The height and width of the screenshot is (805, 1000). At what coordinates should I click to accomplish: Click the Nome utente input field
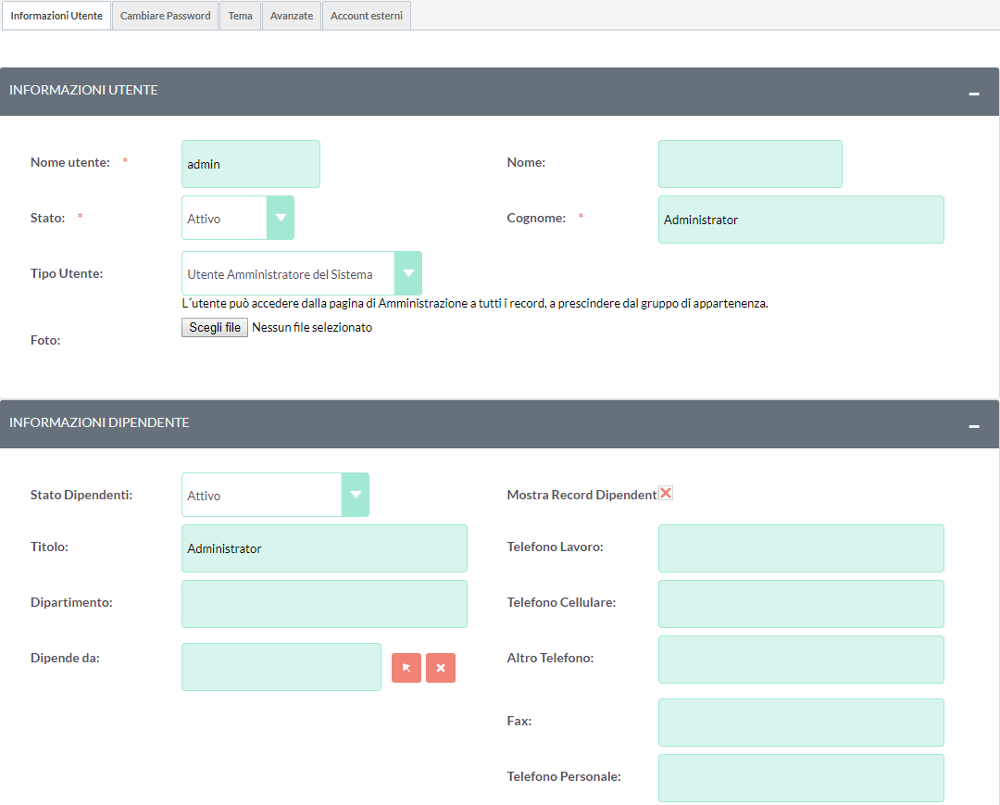click(x=250, y=164)
